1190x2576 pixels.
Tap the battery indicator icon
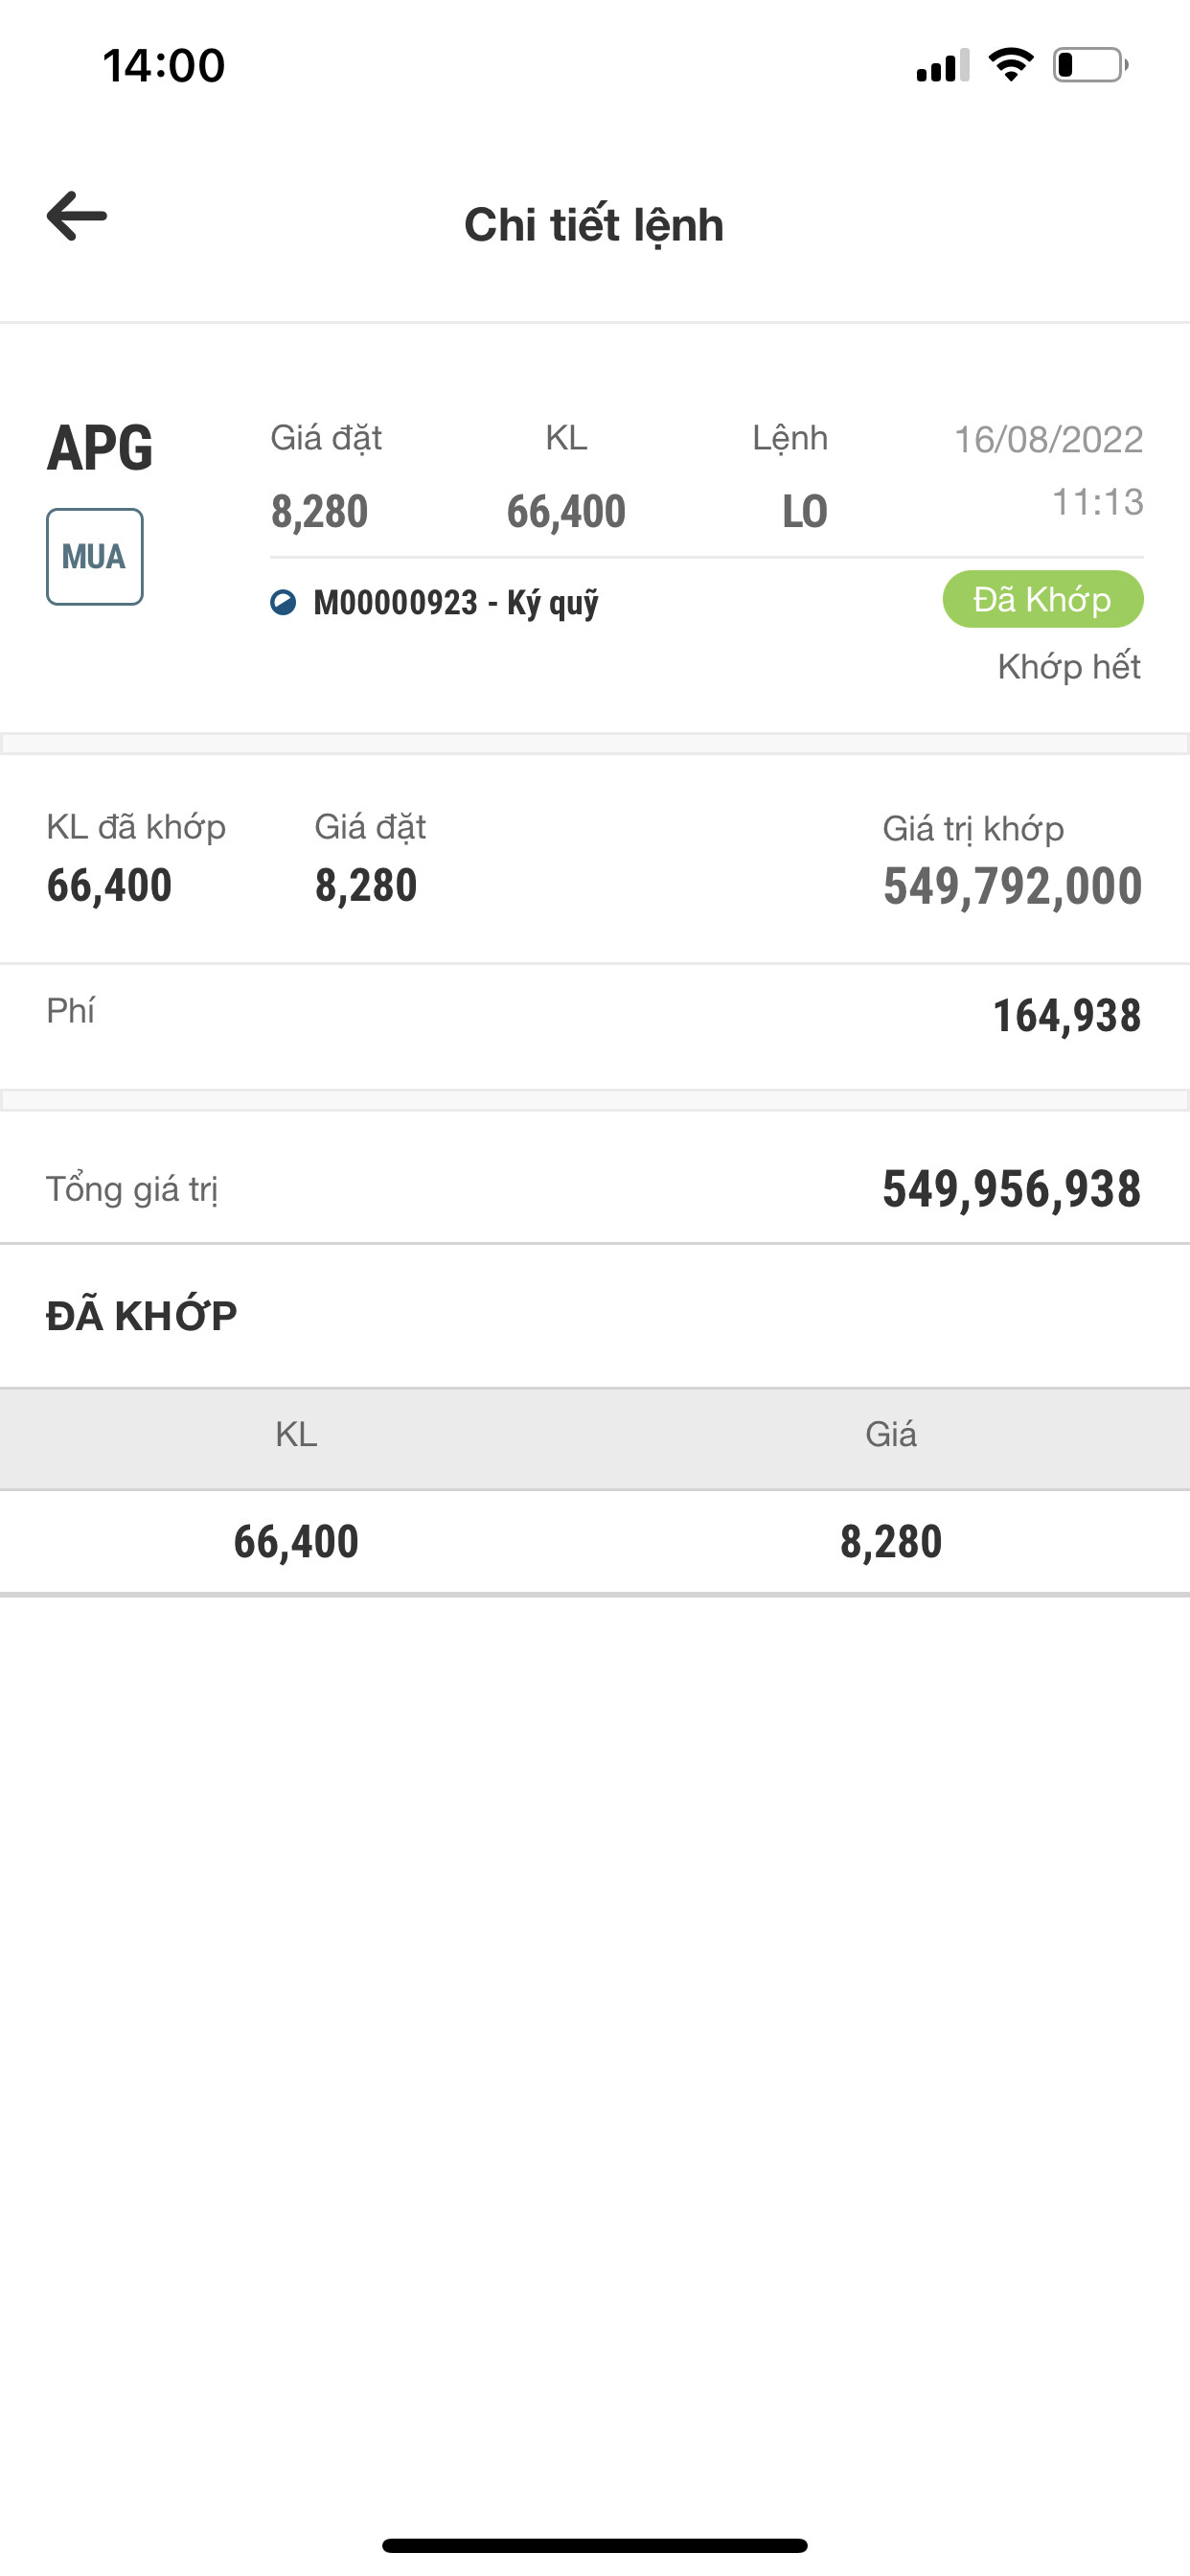point(1089,65)
